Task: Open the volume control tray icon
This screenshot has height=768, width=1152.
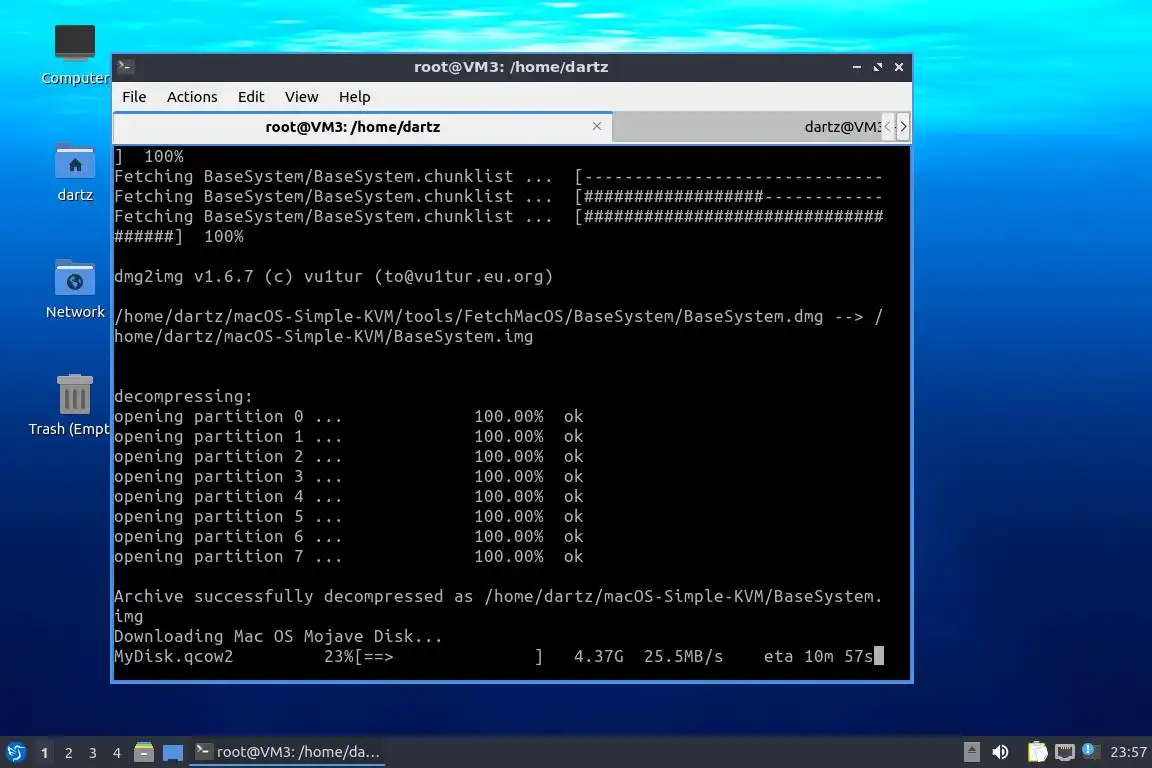Action: (x=1000, y=752)
